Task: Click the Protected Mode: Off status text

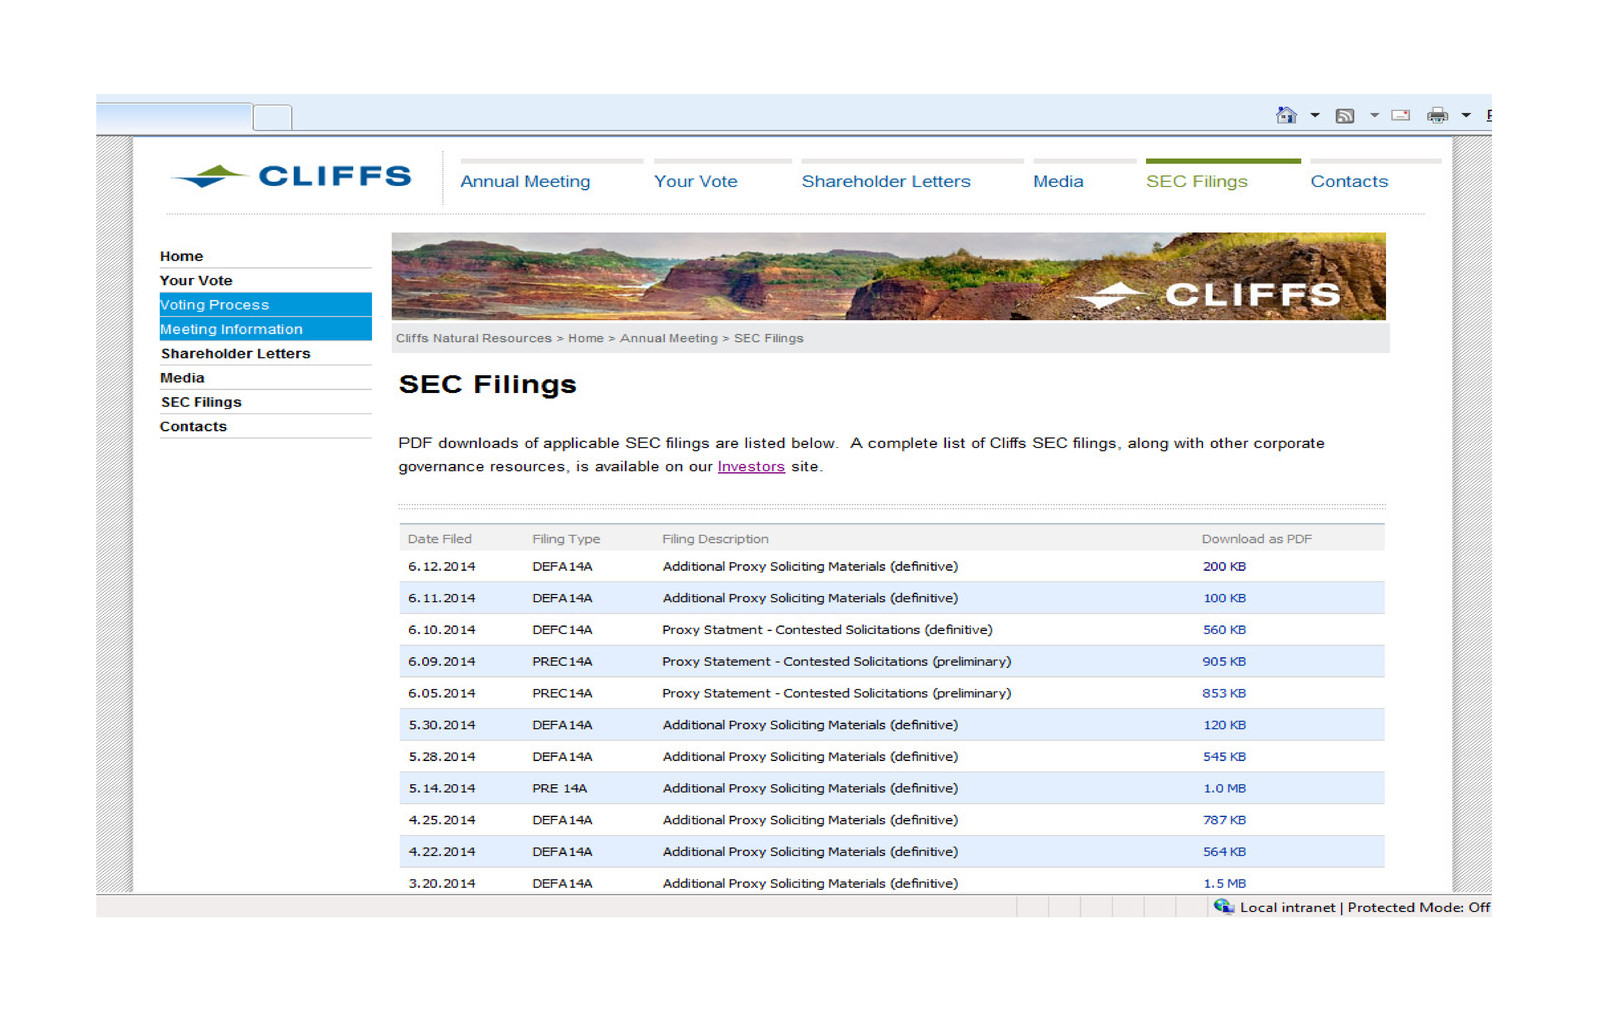Action: point(1418,907)
